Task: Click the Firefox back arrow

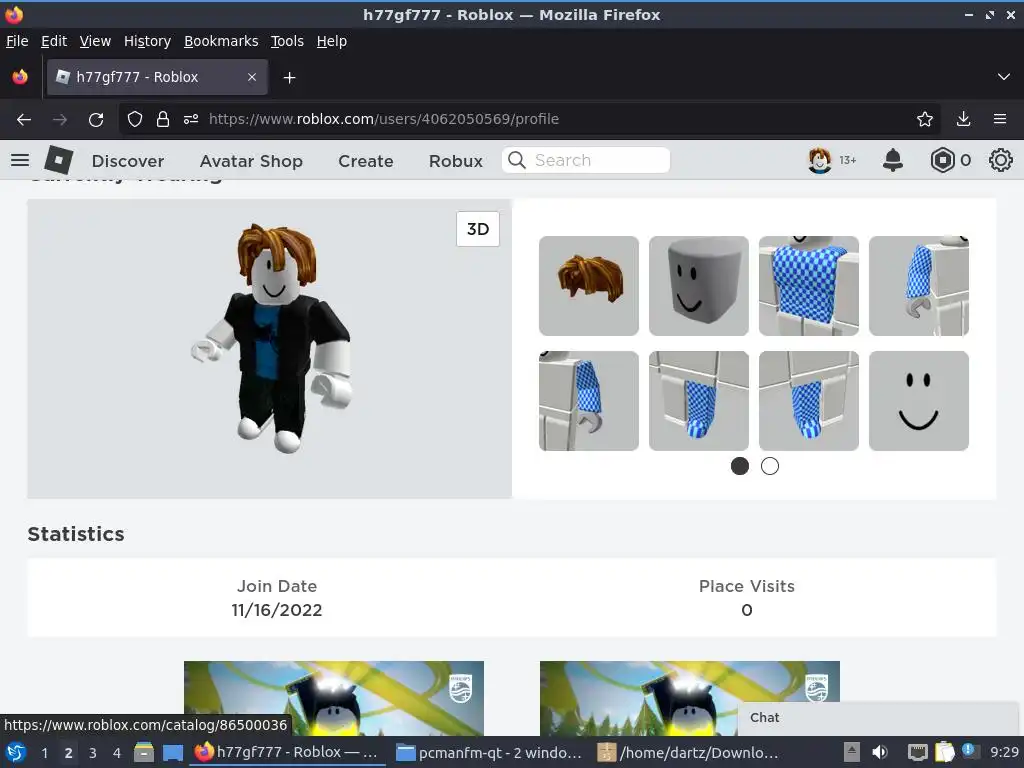Action: (x=24, y=120)
